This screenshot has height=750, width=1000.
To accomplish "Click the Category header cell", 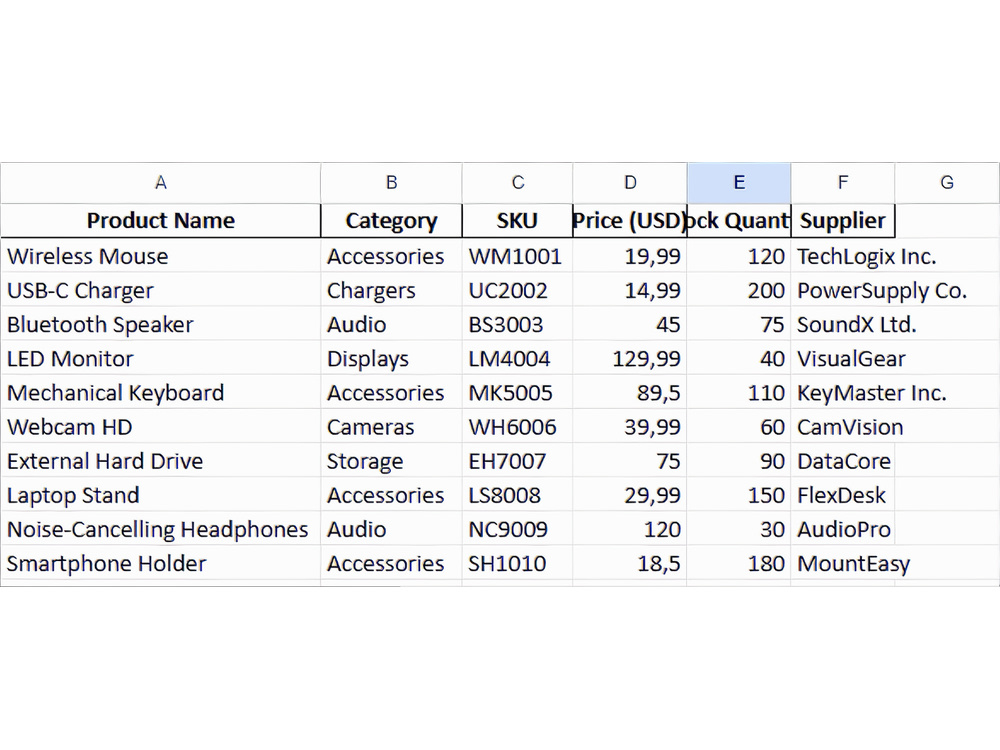I will click(x=392, y=221).
